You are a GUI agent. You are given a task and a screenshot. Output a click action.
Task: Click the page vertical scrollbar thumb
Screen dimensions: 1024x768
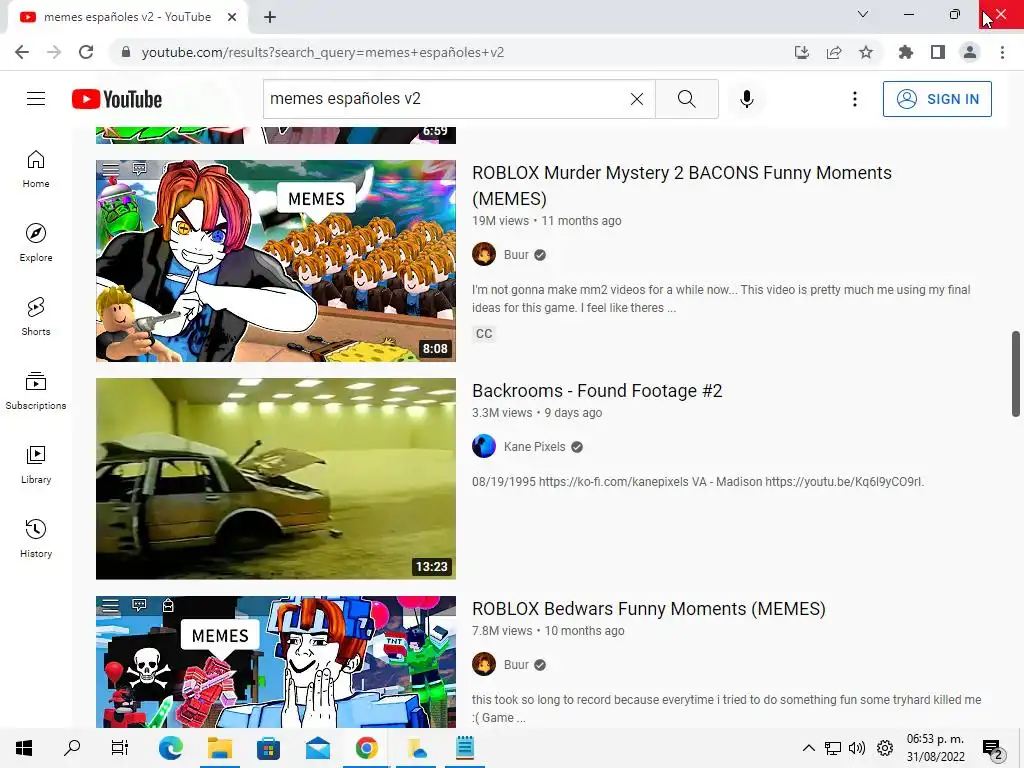(1016, 374)
